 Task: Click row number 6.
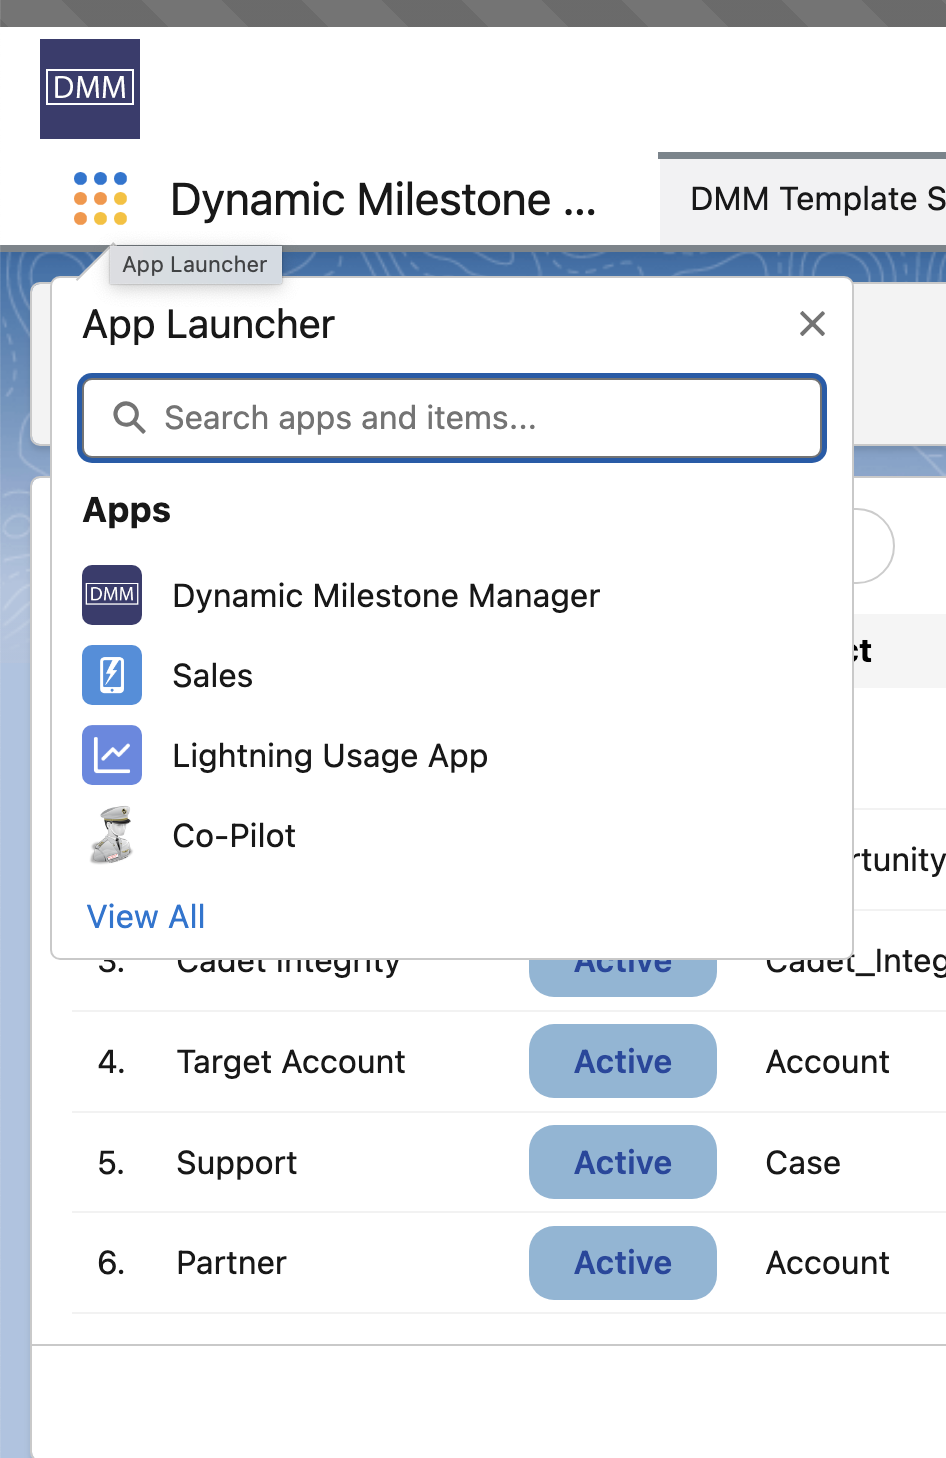pos(111,1263)
